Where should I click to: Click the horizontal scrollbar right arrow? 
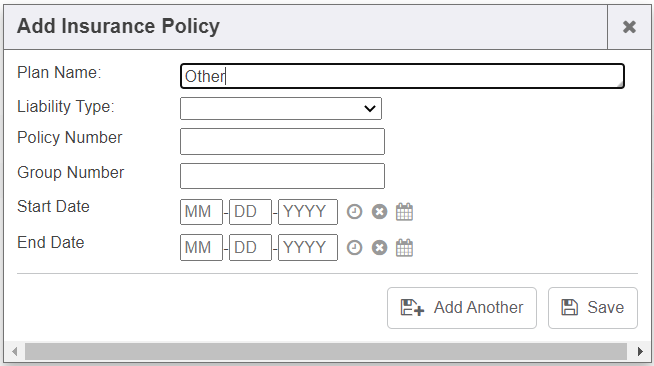[640, 351]
